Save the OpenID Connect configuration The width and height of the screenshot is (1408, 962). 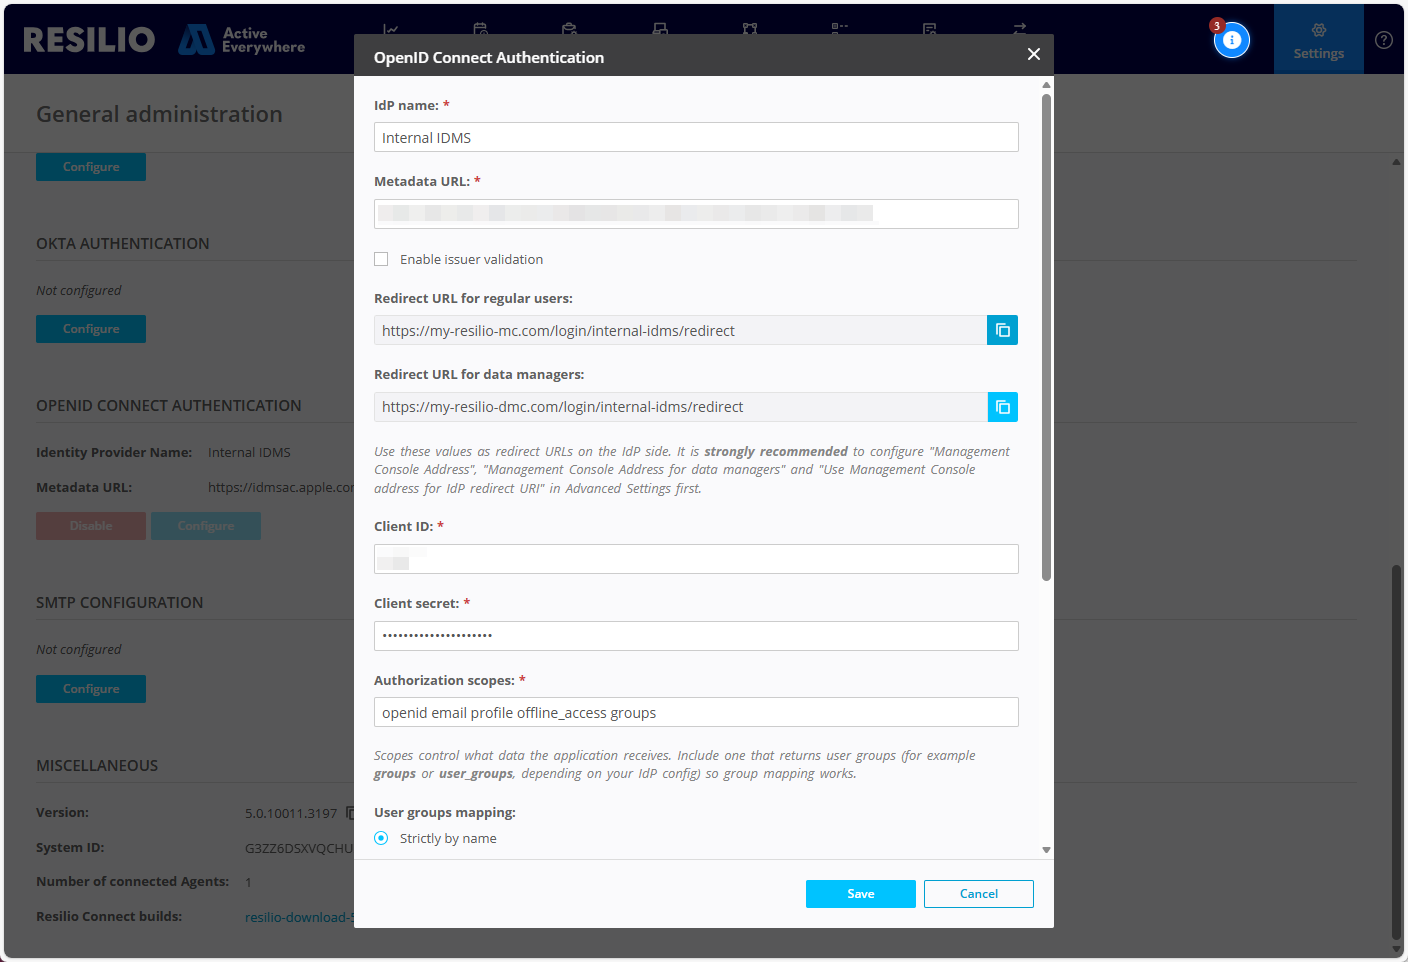coord(860,894)
